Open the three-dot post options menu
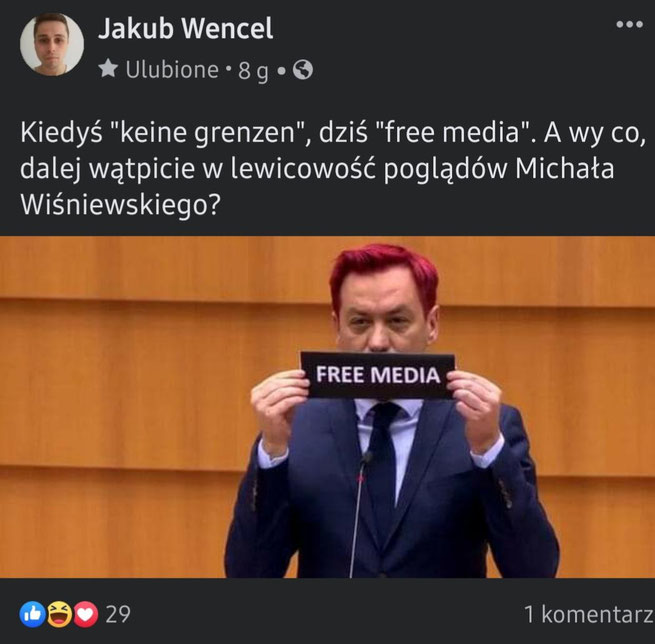 tap(630, 25)
